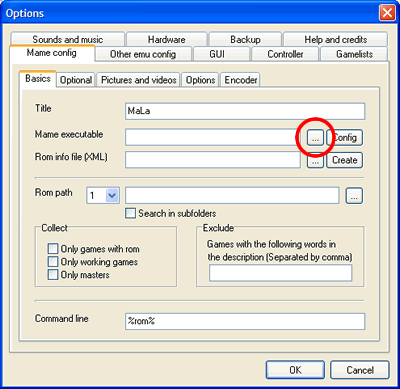Click the Title field containing MaLa
The height and width of the screenshot is (389, 400).
click(x=245, y=111)
